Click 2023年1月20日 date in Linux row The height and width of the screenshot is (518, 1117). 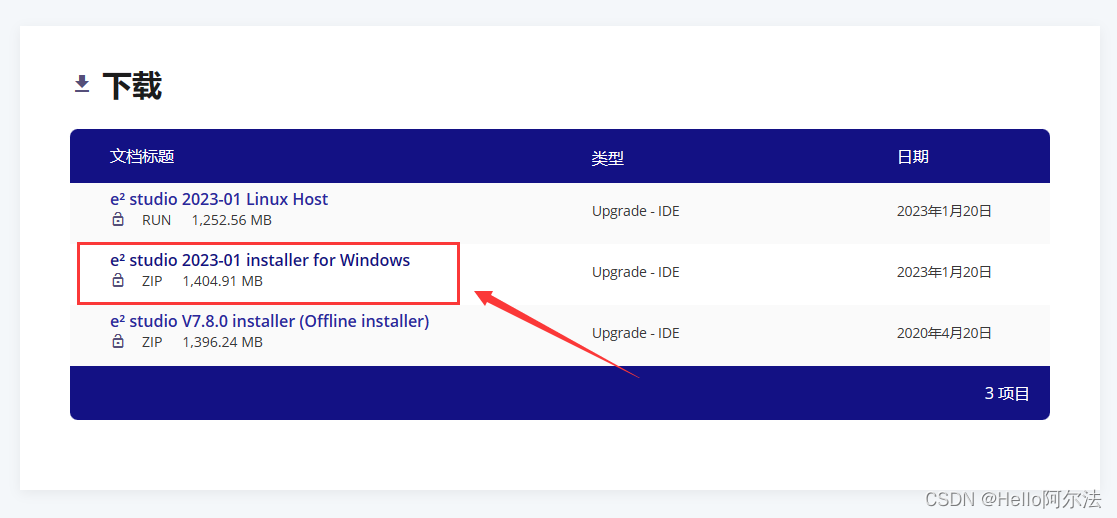(x=944, y=211)
